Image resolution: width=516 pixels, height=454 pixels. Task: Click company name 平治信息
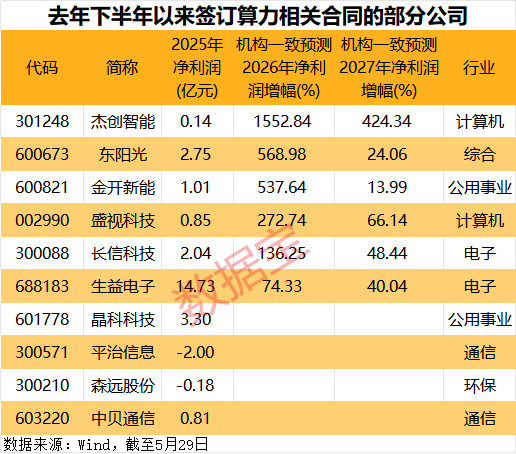coord(123,352)
